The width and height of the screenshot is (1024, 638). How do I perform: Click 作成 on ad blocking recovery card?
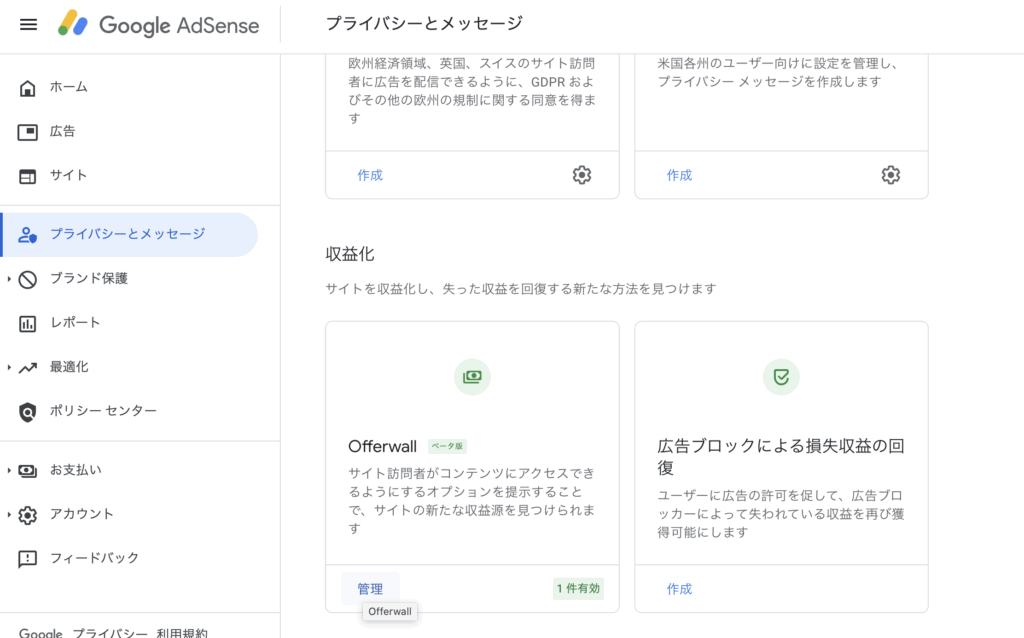(679, 589)
